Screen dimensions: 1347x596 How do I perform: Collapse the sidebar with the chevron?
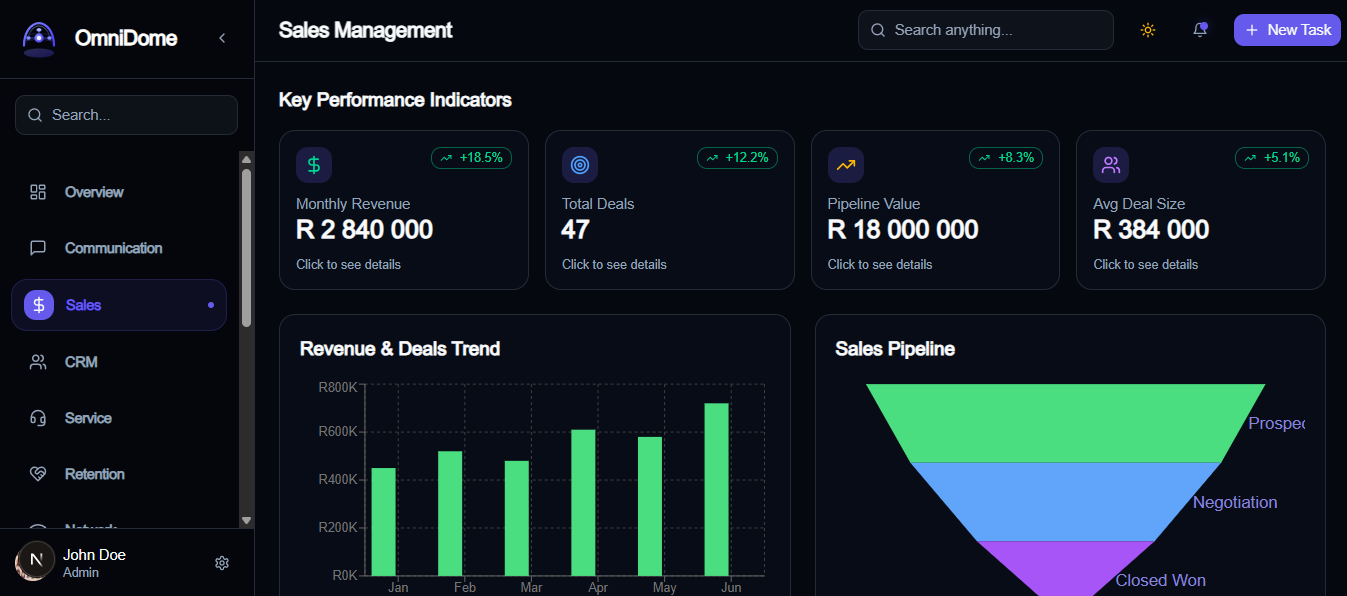click(222, 38)
